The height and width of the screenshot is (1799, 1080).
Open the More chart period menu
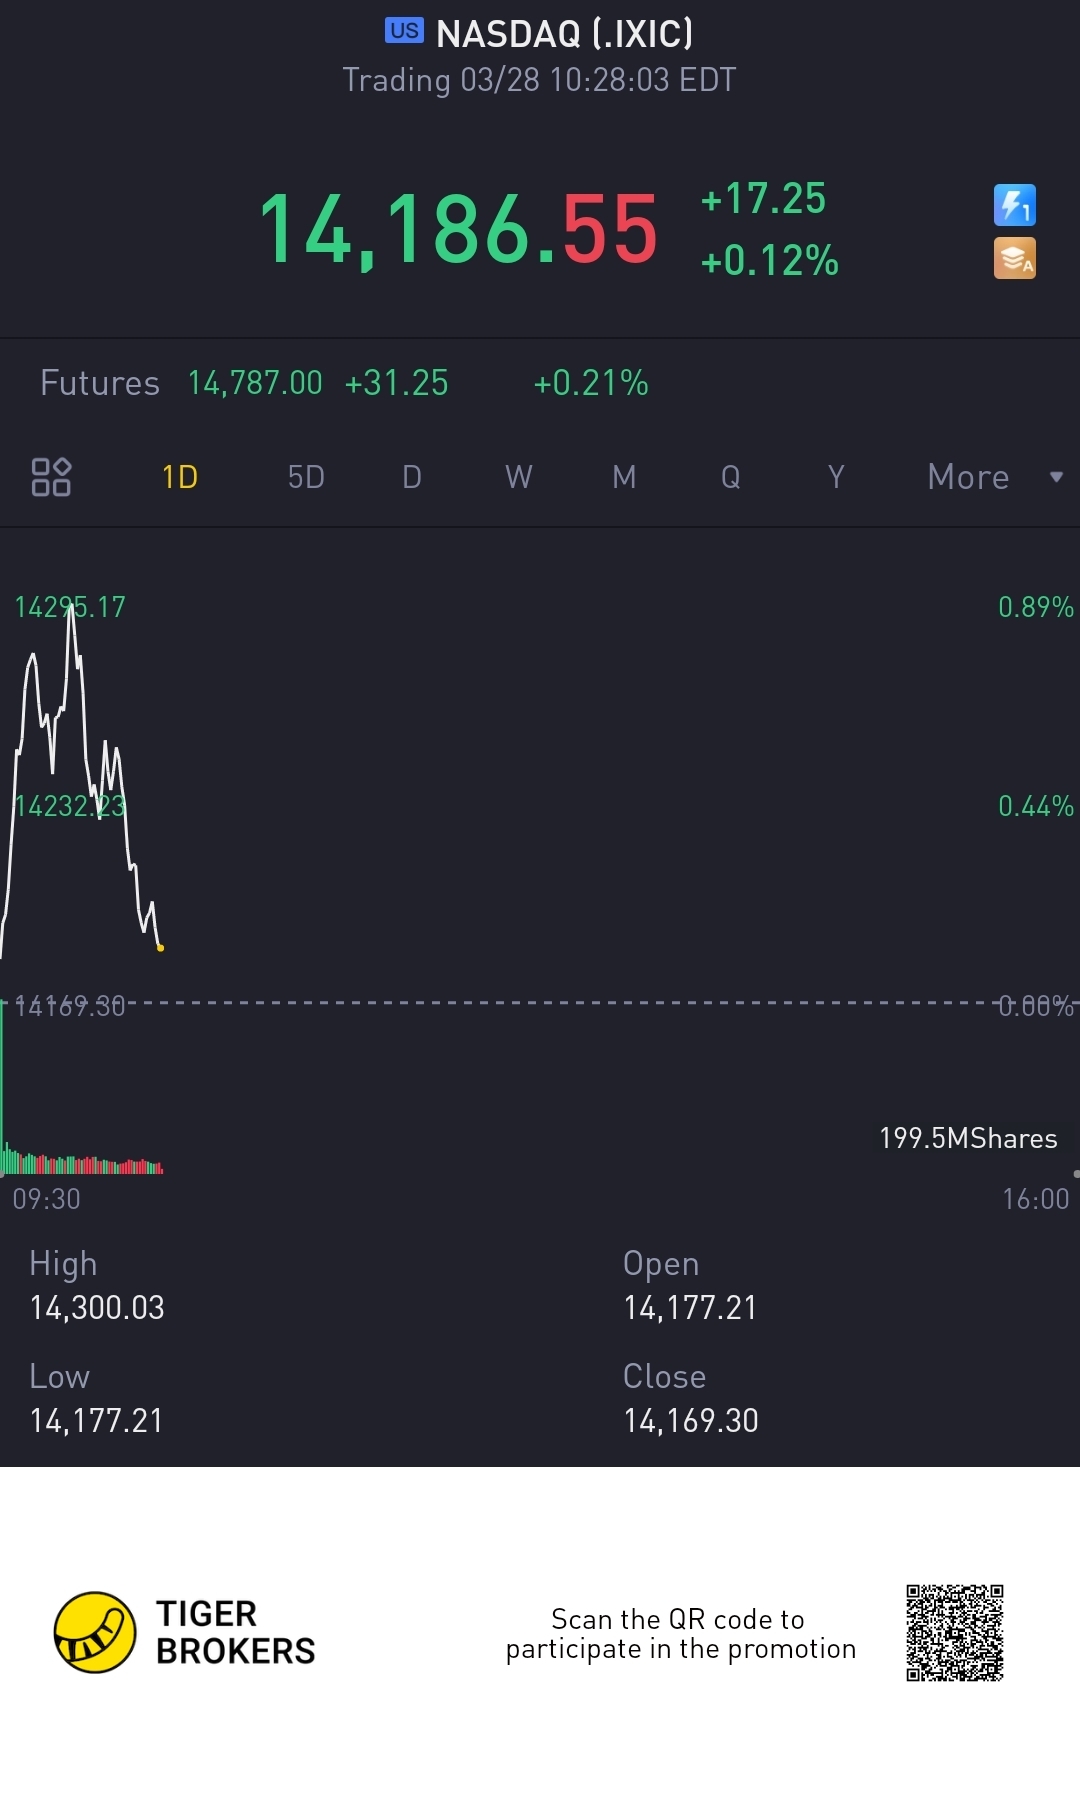pos(968,477)
